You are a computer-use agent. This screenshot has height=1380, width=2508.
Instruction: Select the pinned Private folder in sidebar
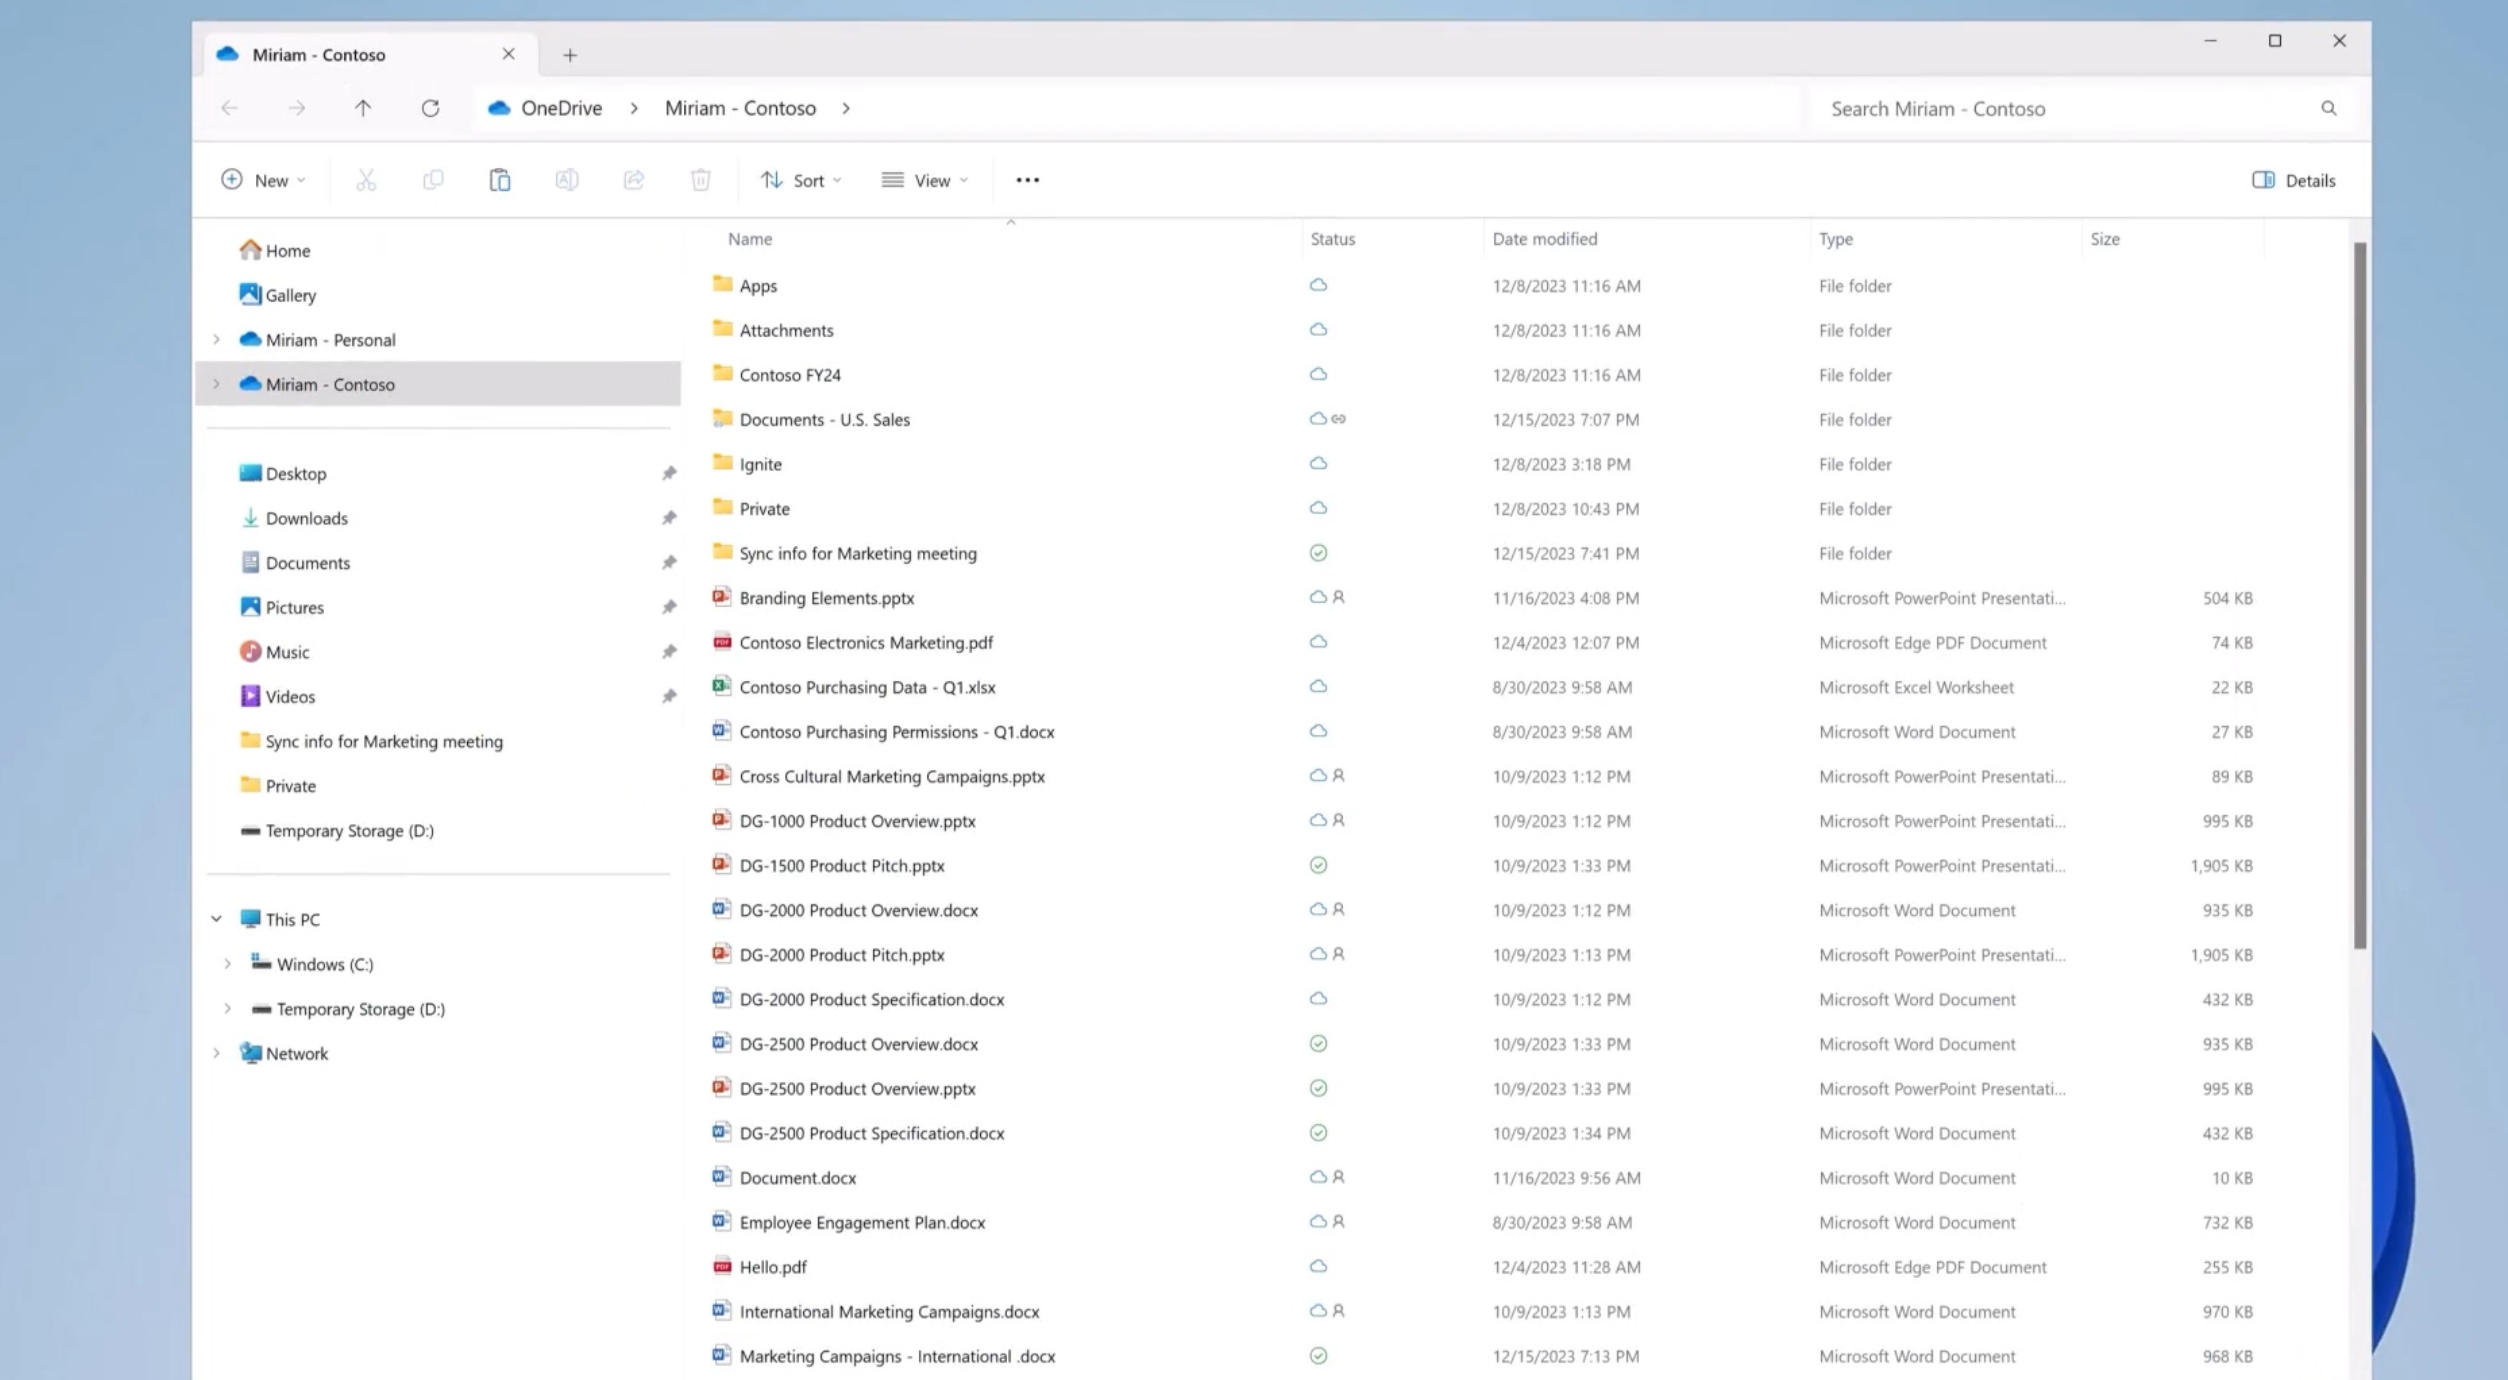(278, 786)
